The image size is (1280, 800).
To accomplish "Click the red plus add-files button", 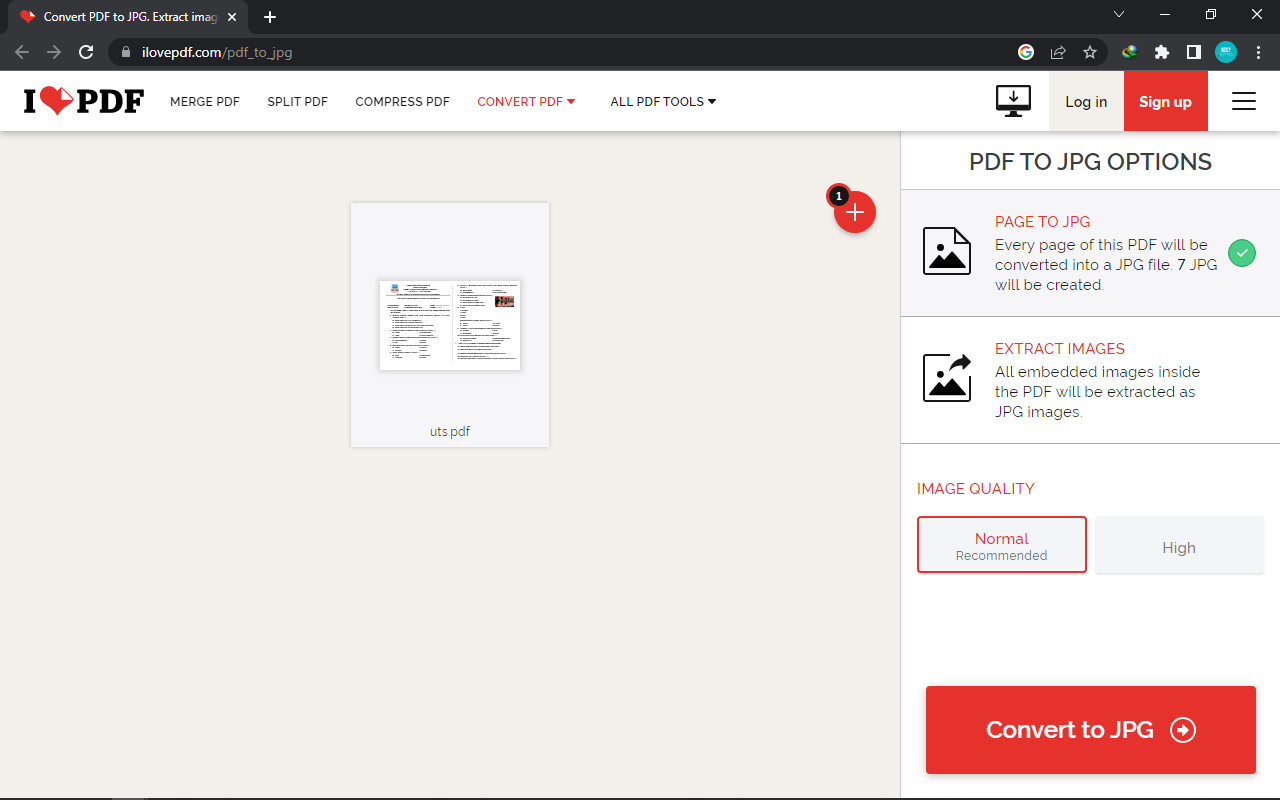I will click(855, 212).
